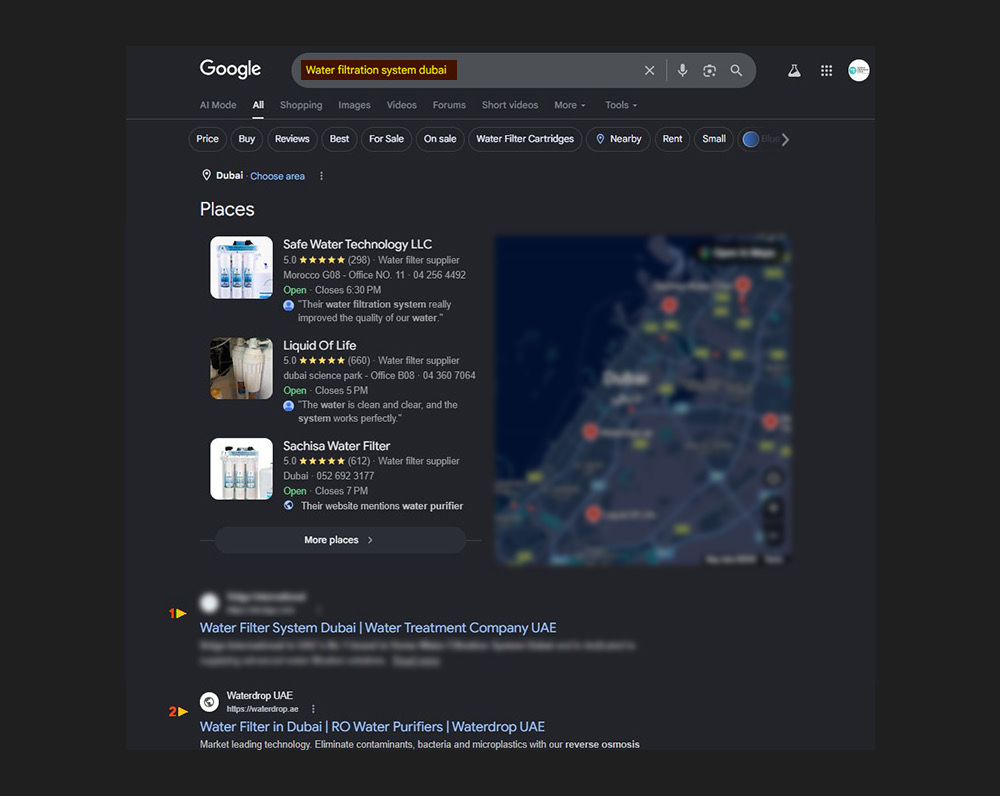Click the Dubai location pin icon
The width and height of the screenshot is (1000, 796).
[206, 175]
